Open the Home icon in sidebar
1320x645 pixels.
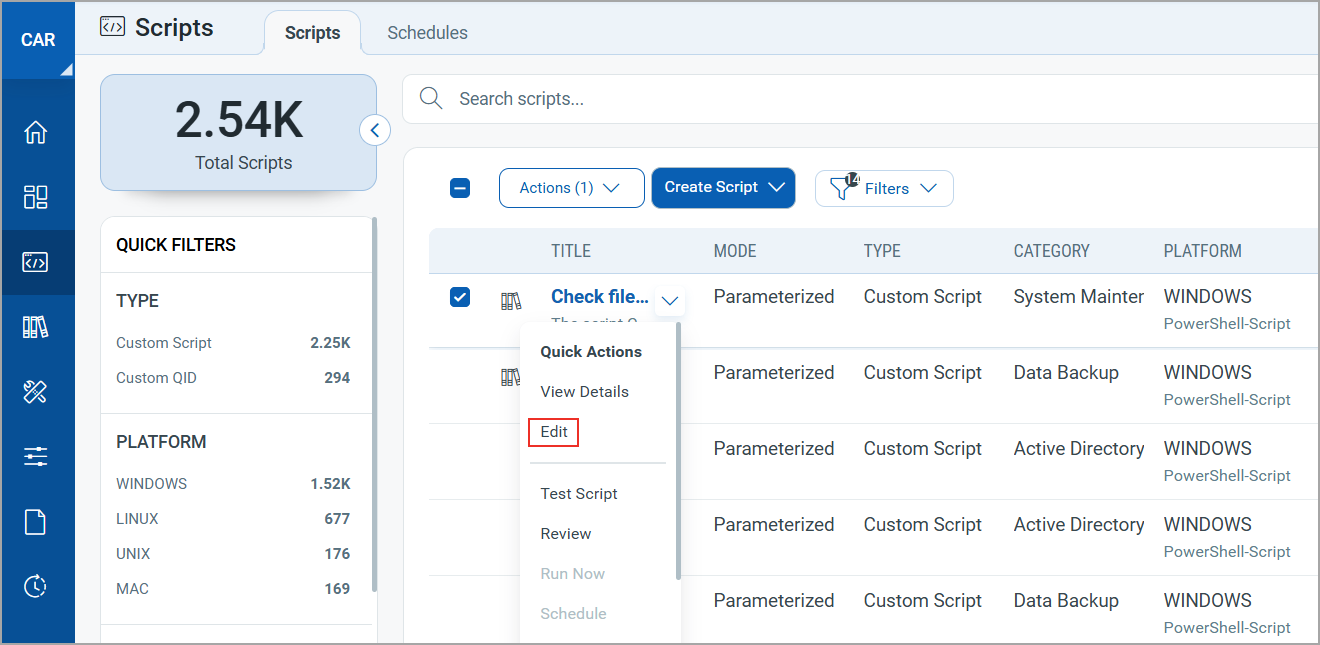coord(36,132)
